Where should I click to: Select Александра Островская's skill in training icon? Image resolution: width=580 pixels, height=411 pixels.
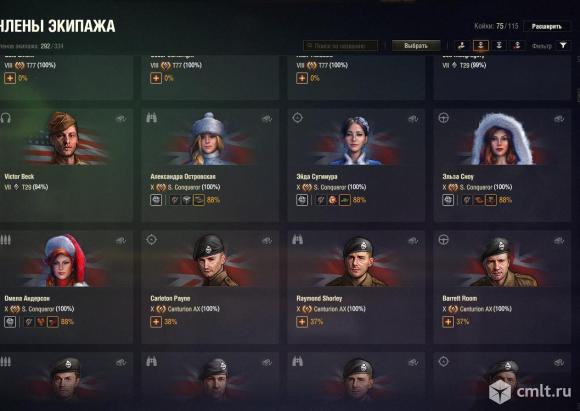(199, 200)
